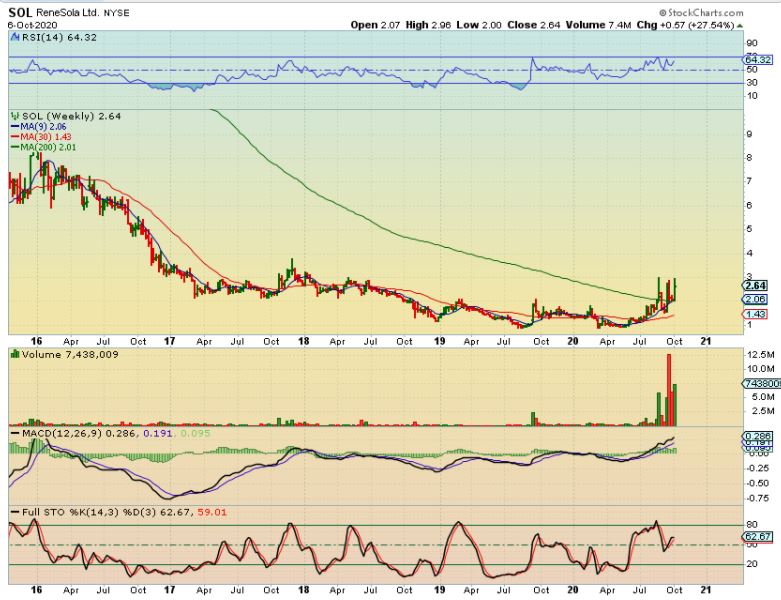Click the 12.5M volume axis label
Screen dimensions: 781x600
[x=761, y=355]
